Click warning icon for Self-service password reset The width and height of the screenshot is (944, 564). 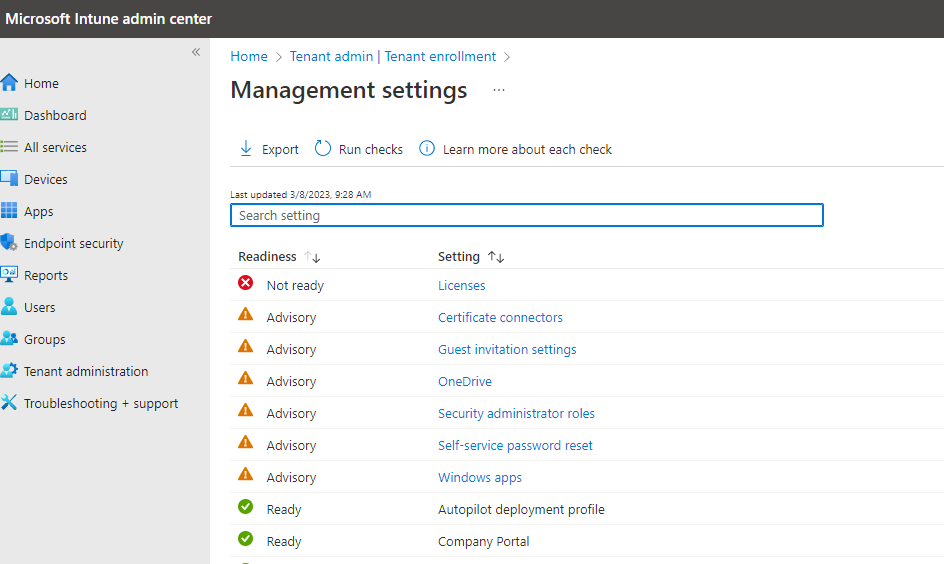[246, 442]
